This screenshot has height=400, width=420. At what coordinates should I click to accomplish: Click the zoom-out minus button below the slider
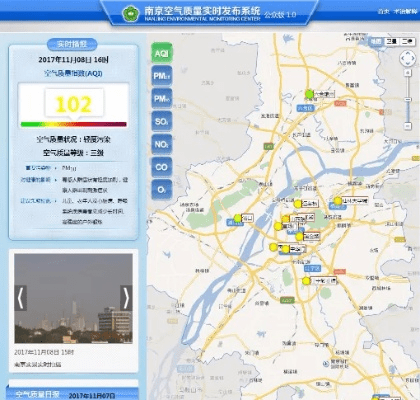[x=408, y=126]
